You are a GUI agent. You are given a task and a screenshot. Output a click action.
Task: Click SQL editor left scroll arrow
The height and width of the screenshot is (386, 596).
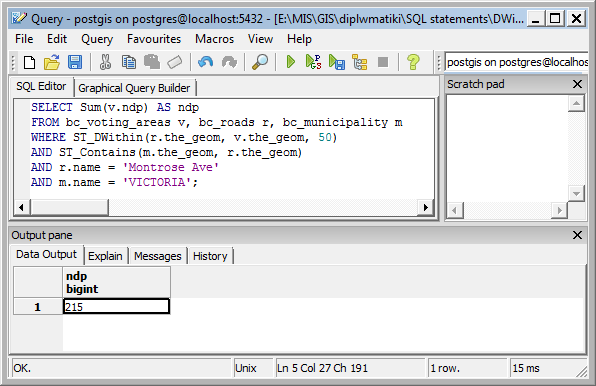click(21, 207)
